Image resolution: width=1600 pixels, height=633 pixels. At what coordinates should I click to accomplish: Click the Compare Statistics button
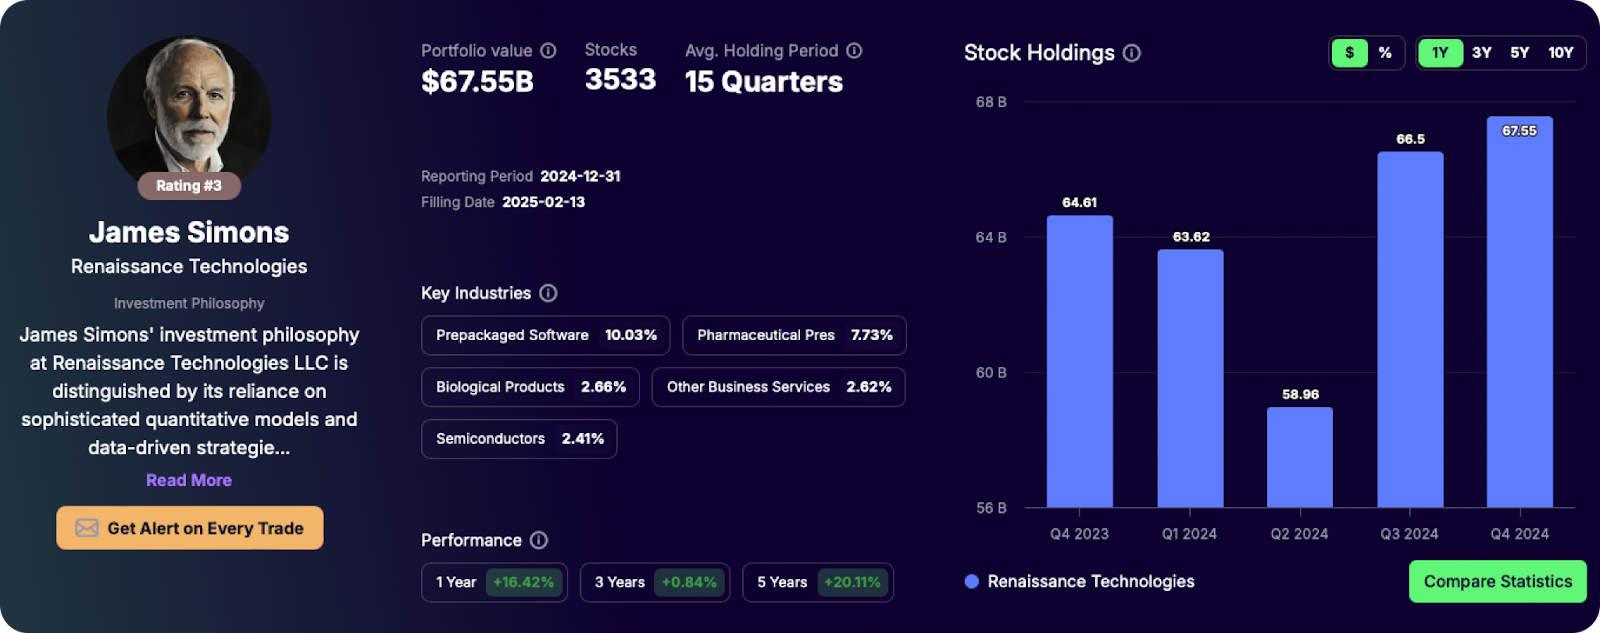[1498, 581]
